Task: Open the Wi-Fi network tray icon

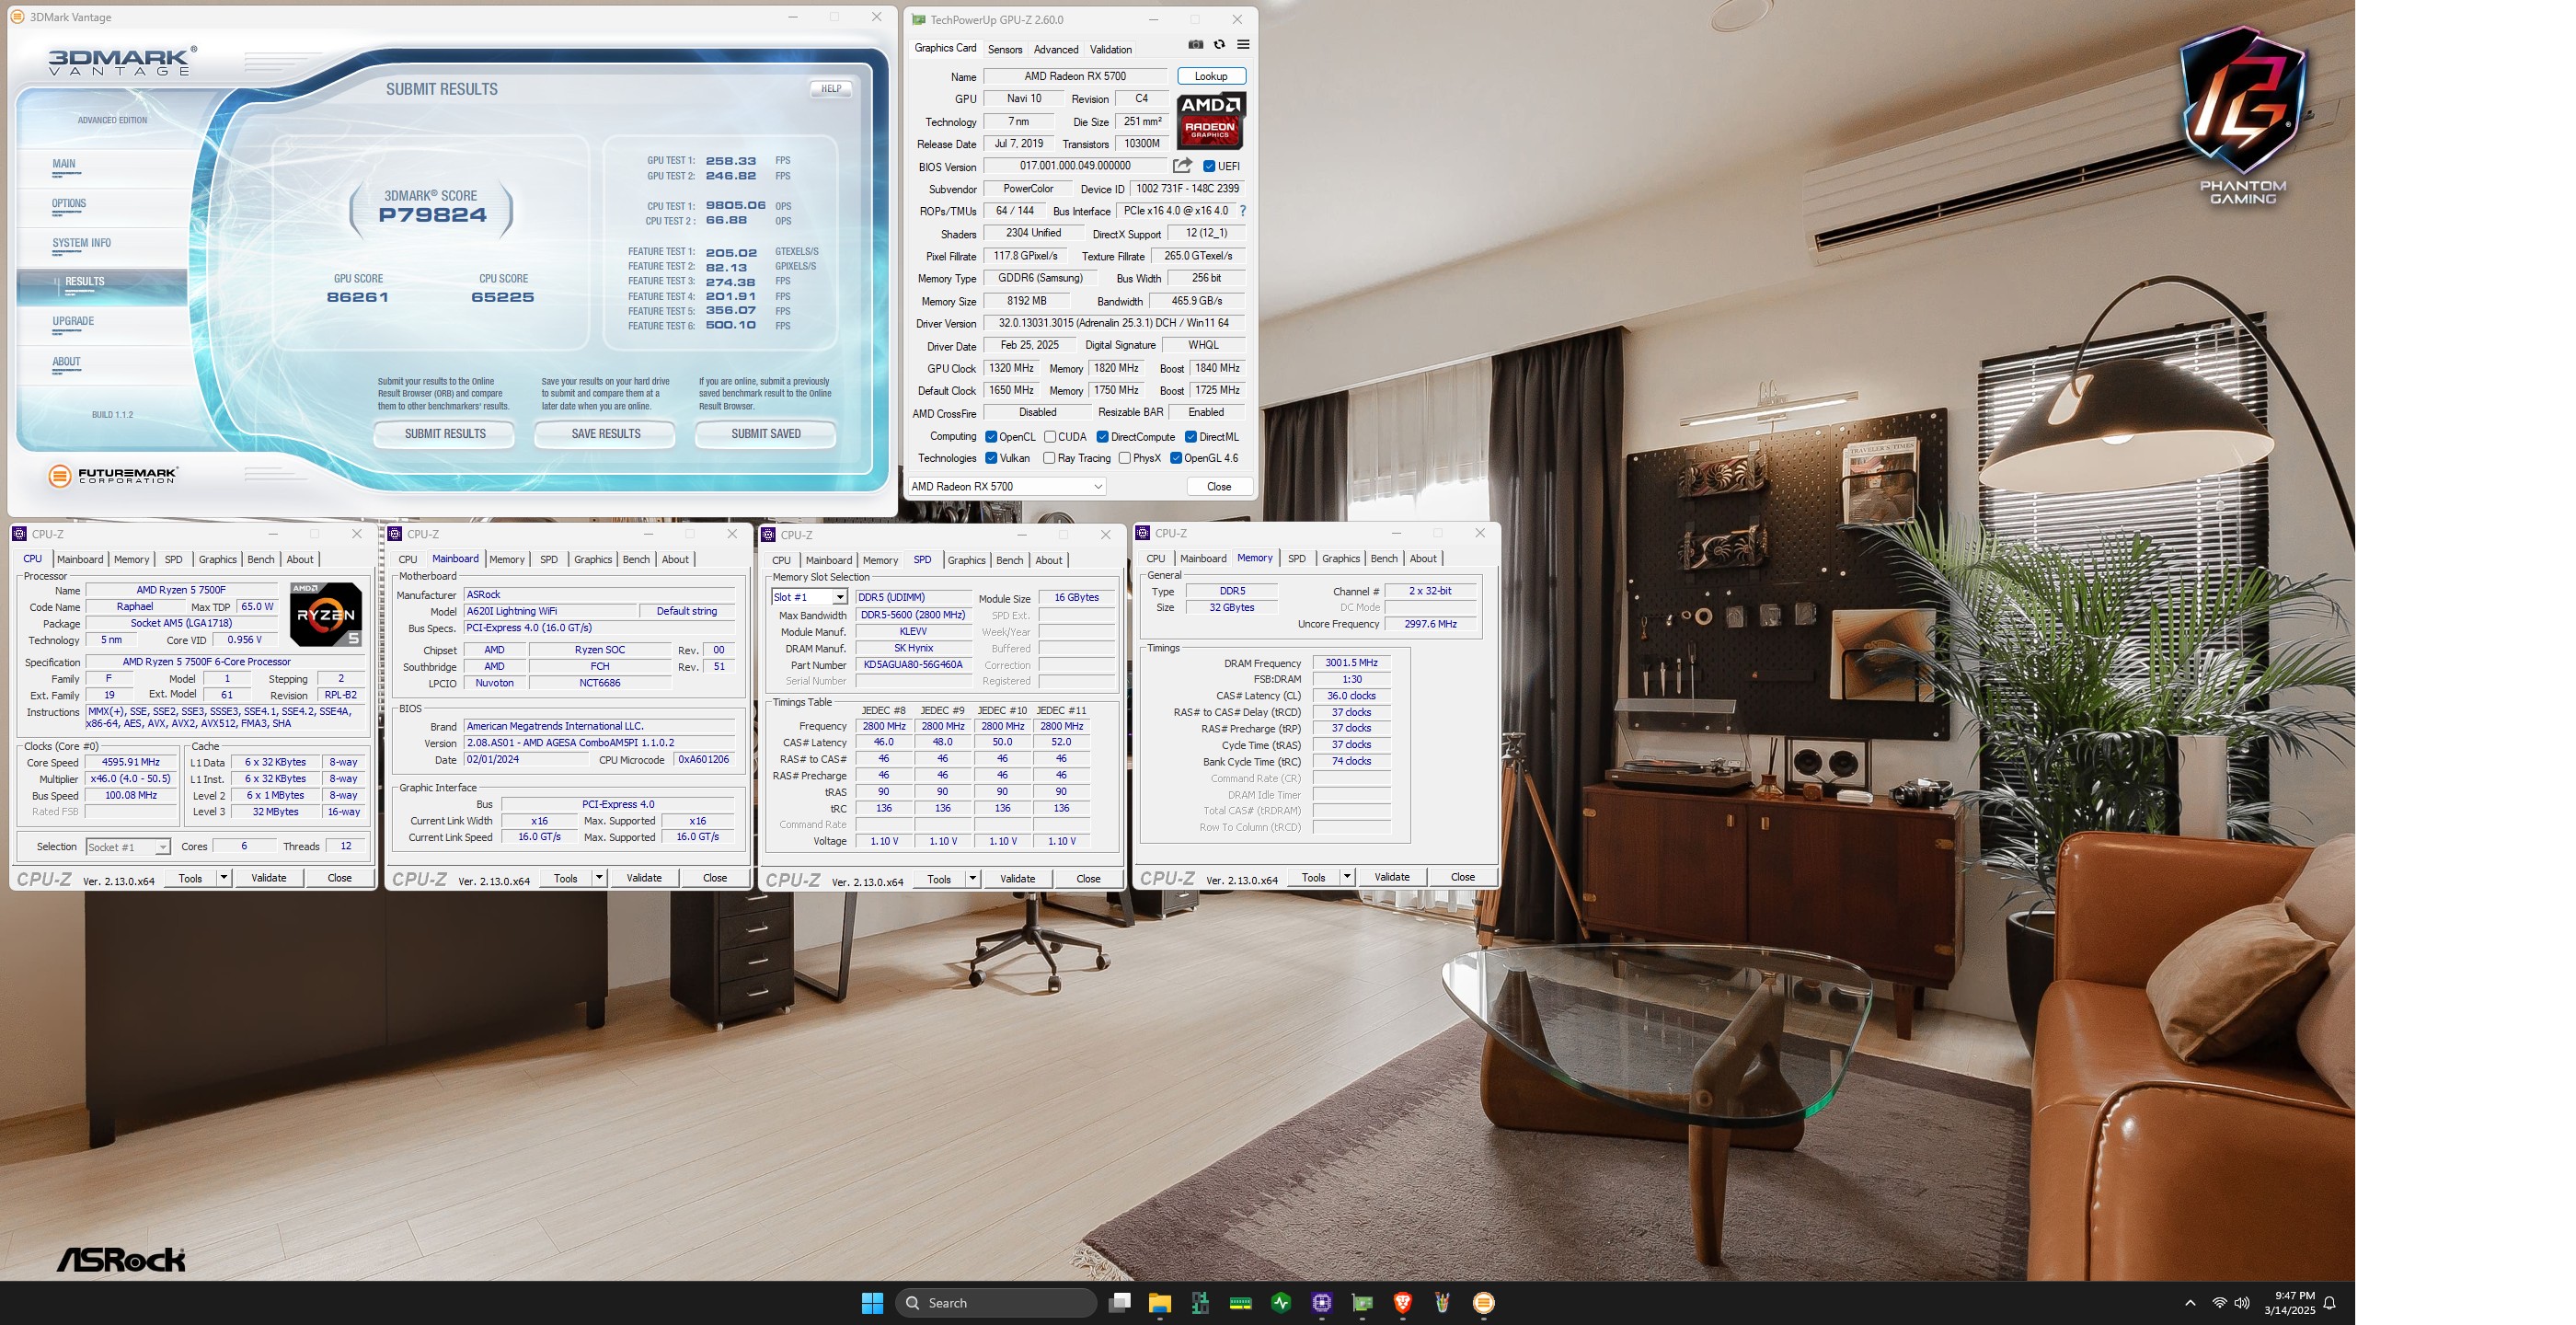Action: pyautogui.click(x=2219, y=1303)
